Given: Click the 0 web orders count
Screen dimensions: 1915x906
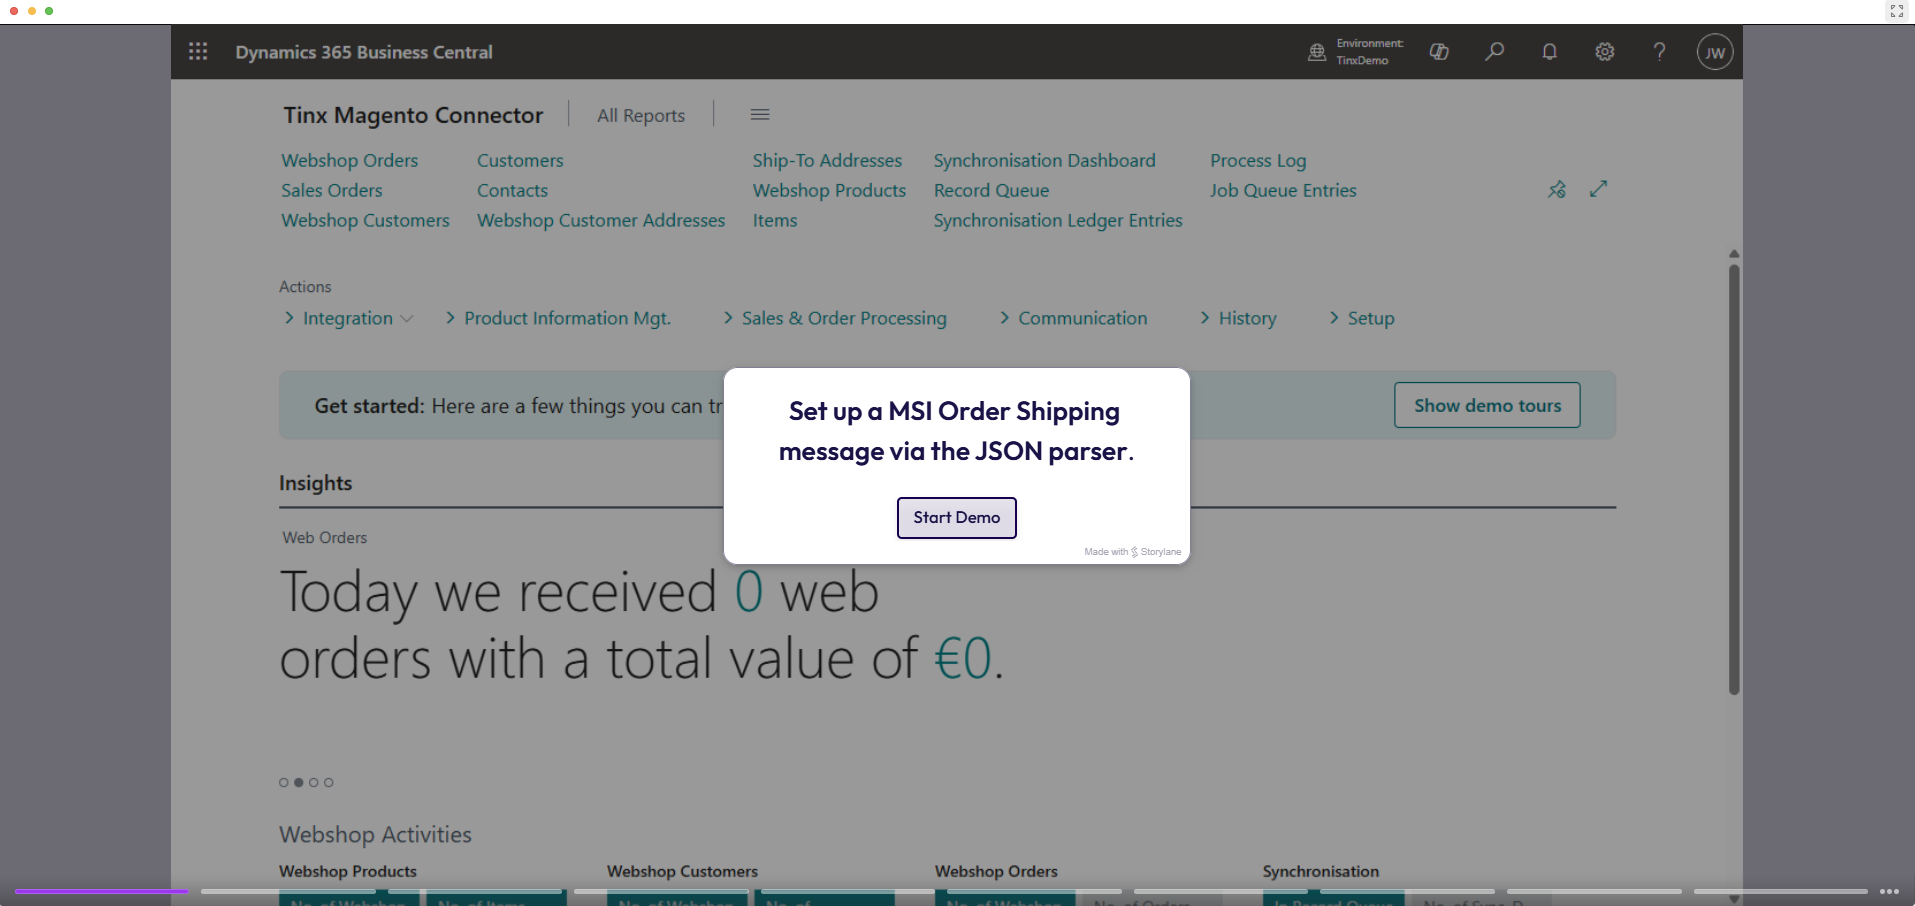Looking at the screenshot, I should point(749,592).
